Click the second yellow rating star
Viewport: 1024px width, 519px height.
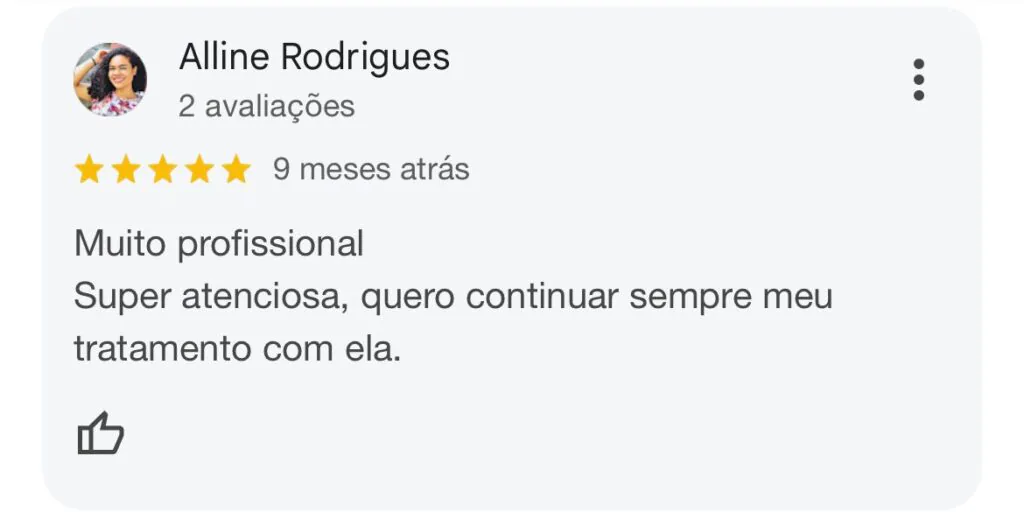(125, 169)
